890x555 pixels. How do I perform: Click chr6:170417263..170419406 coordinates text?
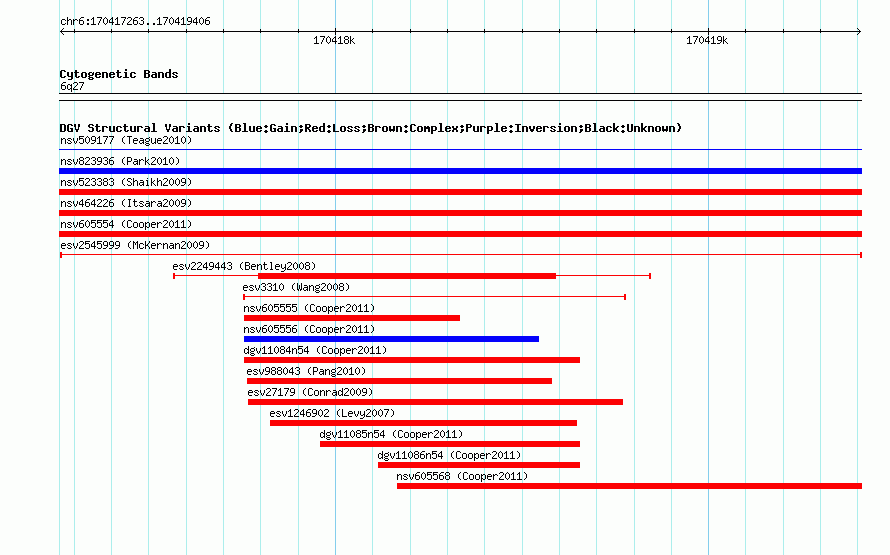[135, 21]
